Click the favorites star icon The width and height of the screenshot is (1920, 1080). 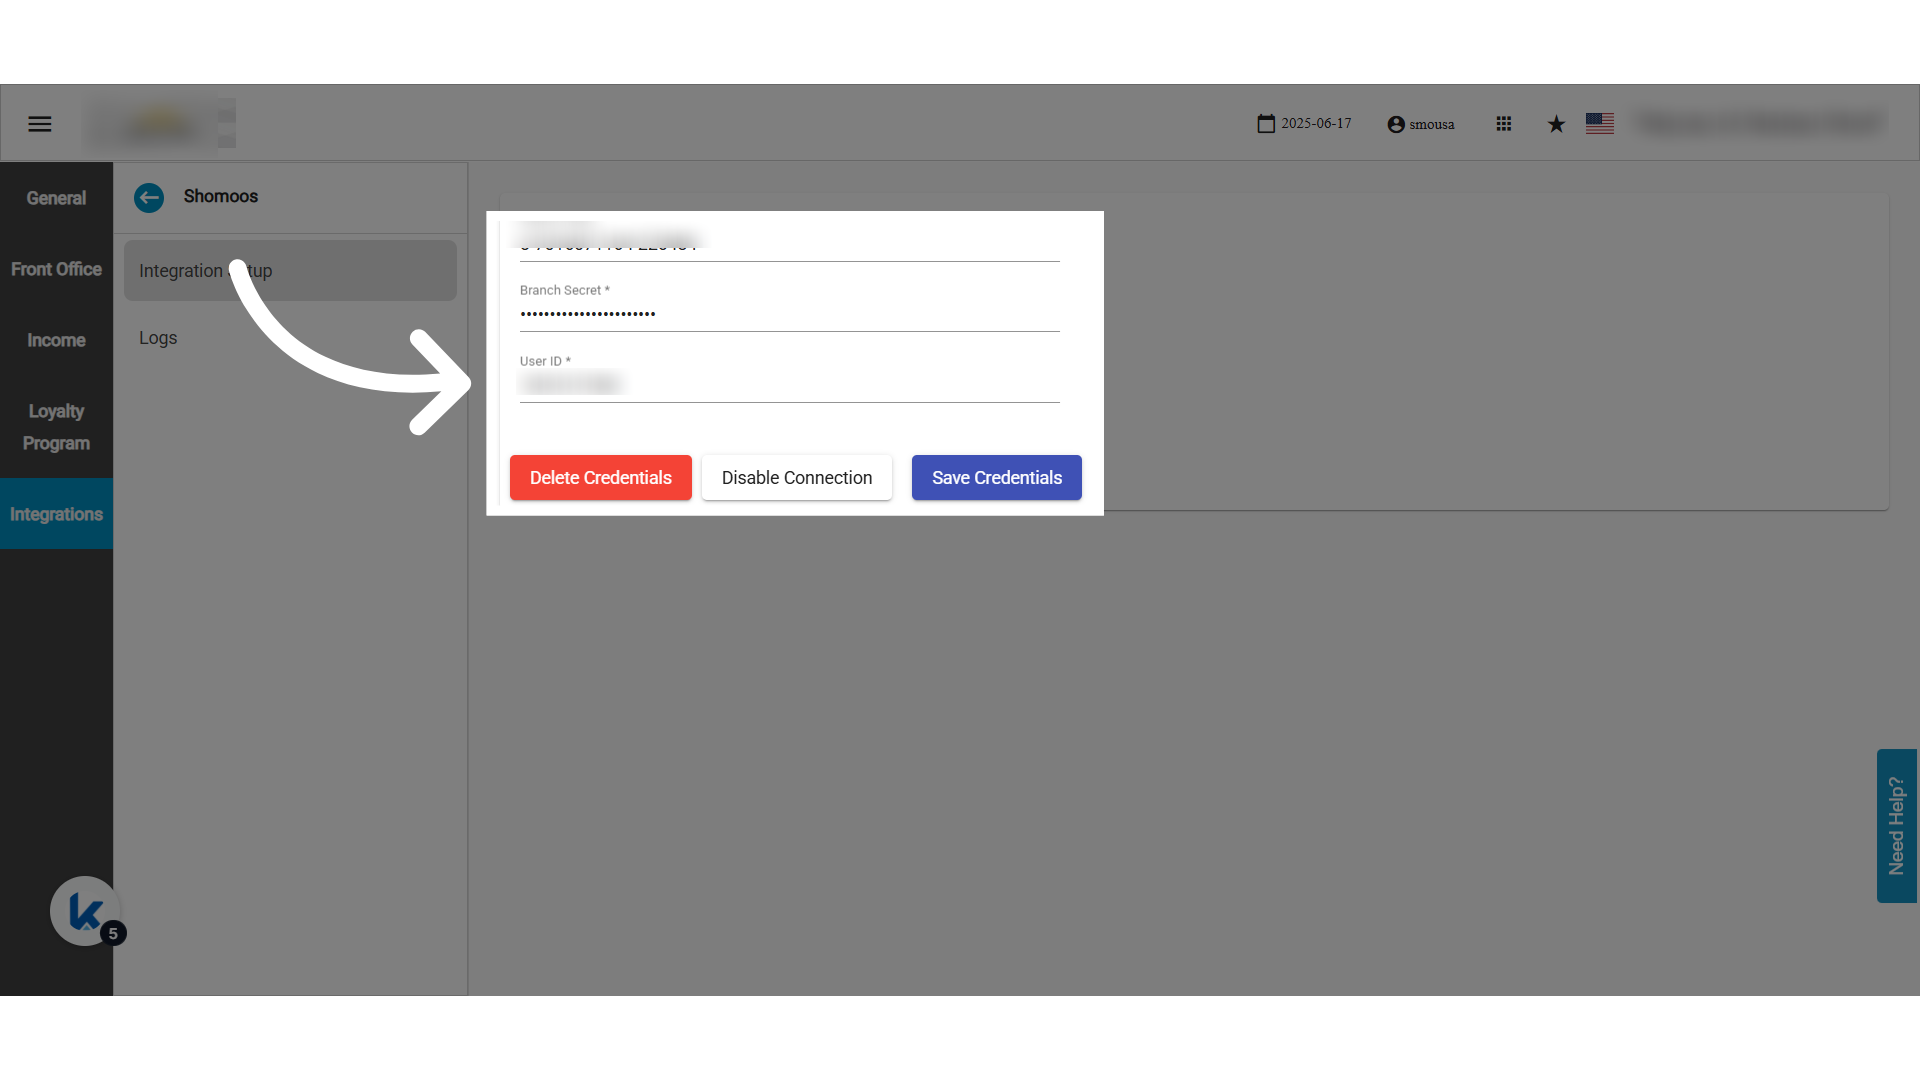[x=1556, y=124]
